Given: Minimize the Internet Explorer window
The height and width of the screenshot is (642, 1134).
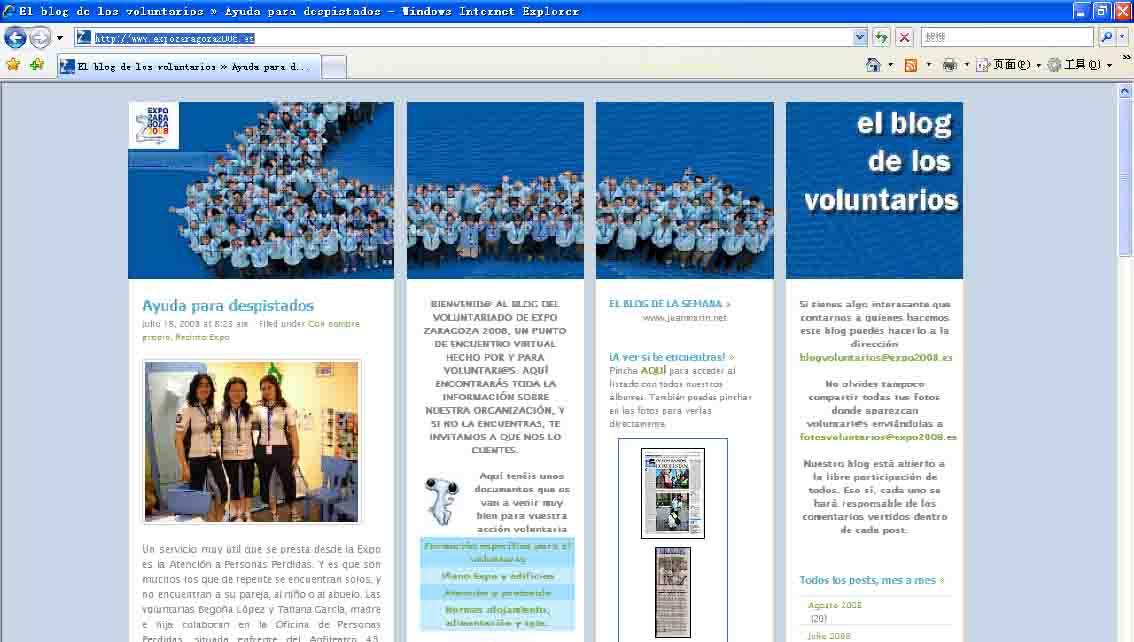Looking at the screenshot, I should [1080, 11].
